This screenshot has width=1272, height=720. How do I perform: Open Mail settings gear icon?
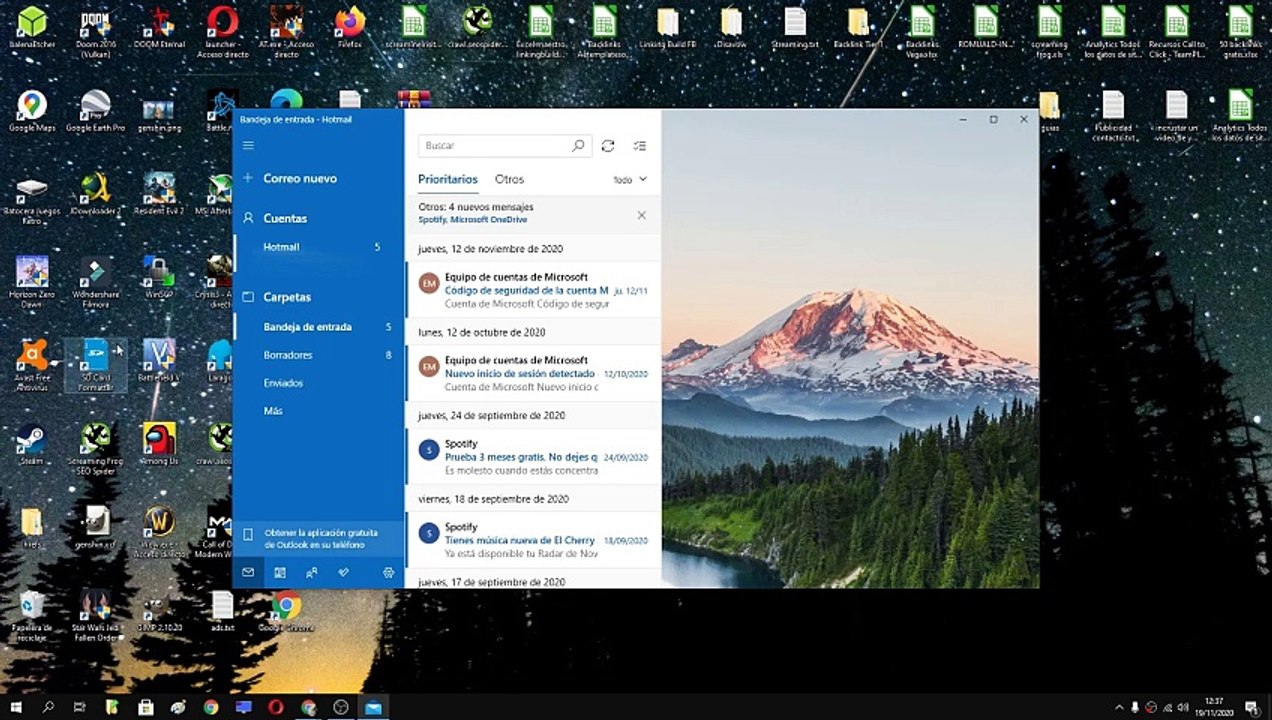pyautogui.click(x=389, y=572)
